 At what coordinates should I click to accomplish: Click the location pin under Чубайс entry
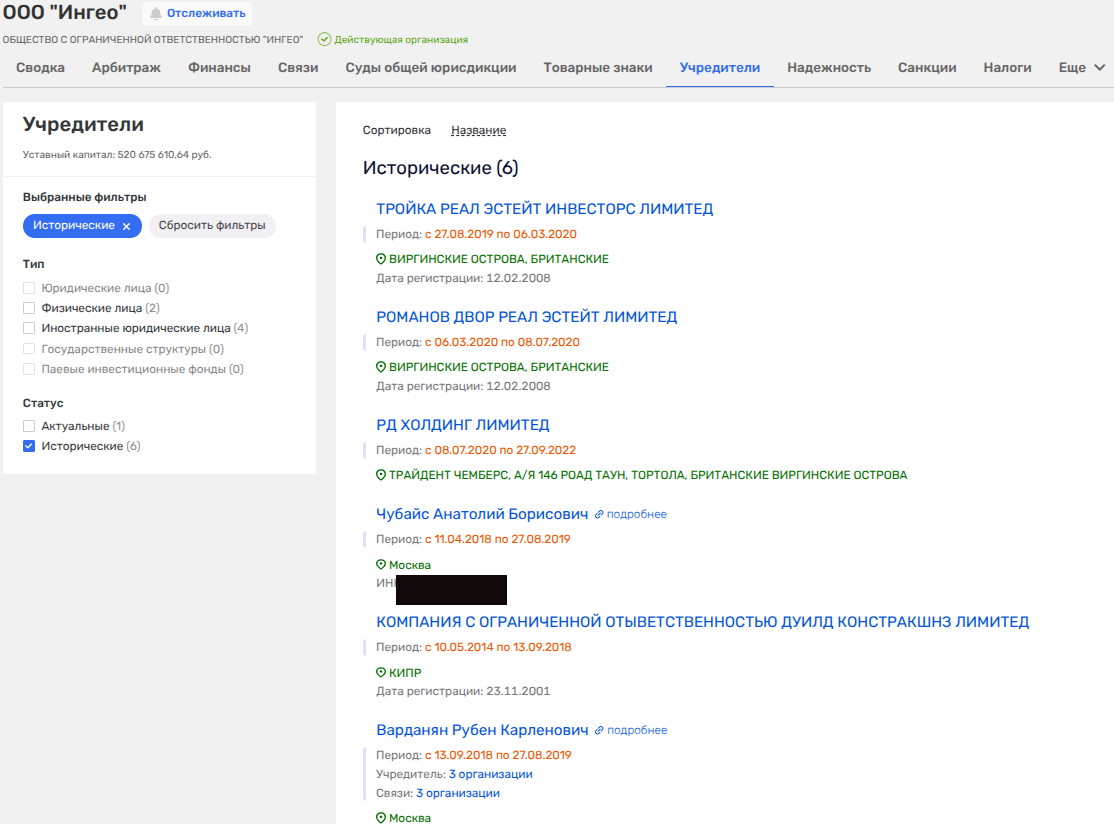pos(381,565)
